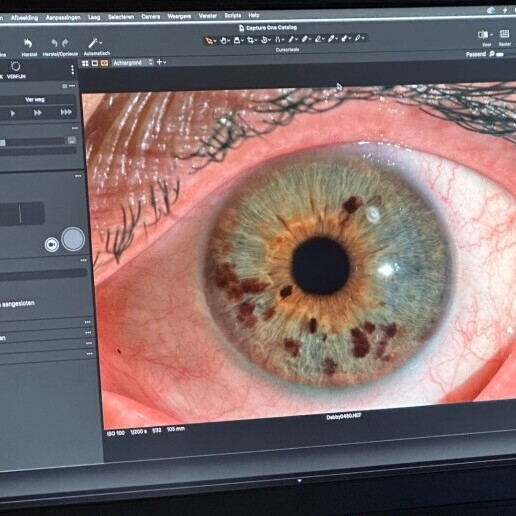Viewport: 516px width, 516px height.
Task: Click the 105 mm focal length readout
Action: coord(176,429)
